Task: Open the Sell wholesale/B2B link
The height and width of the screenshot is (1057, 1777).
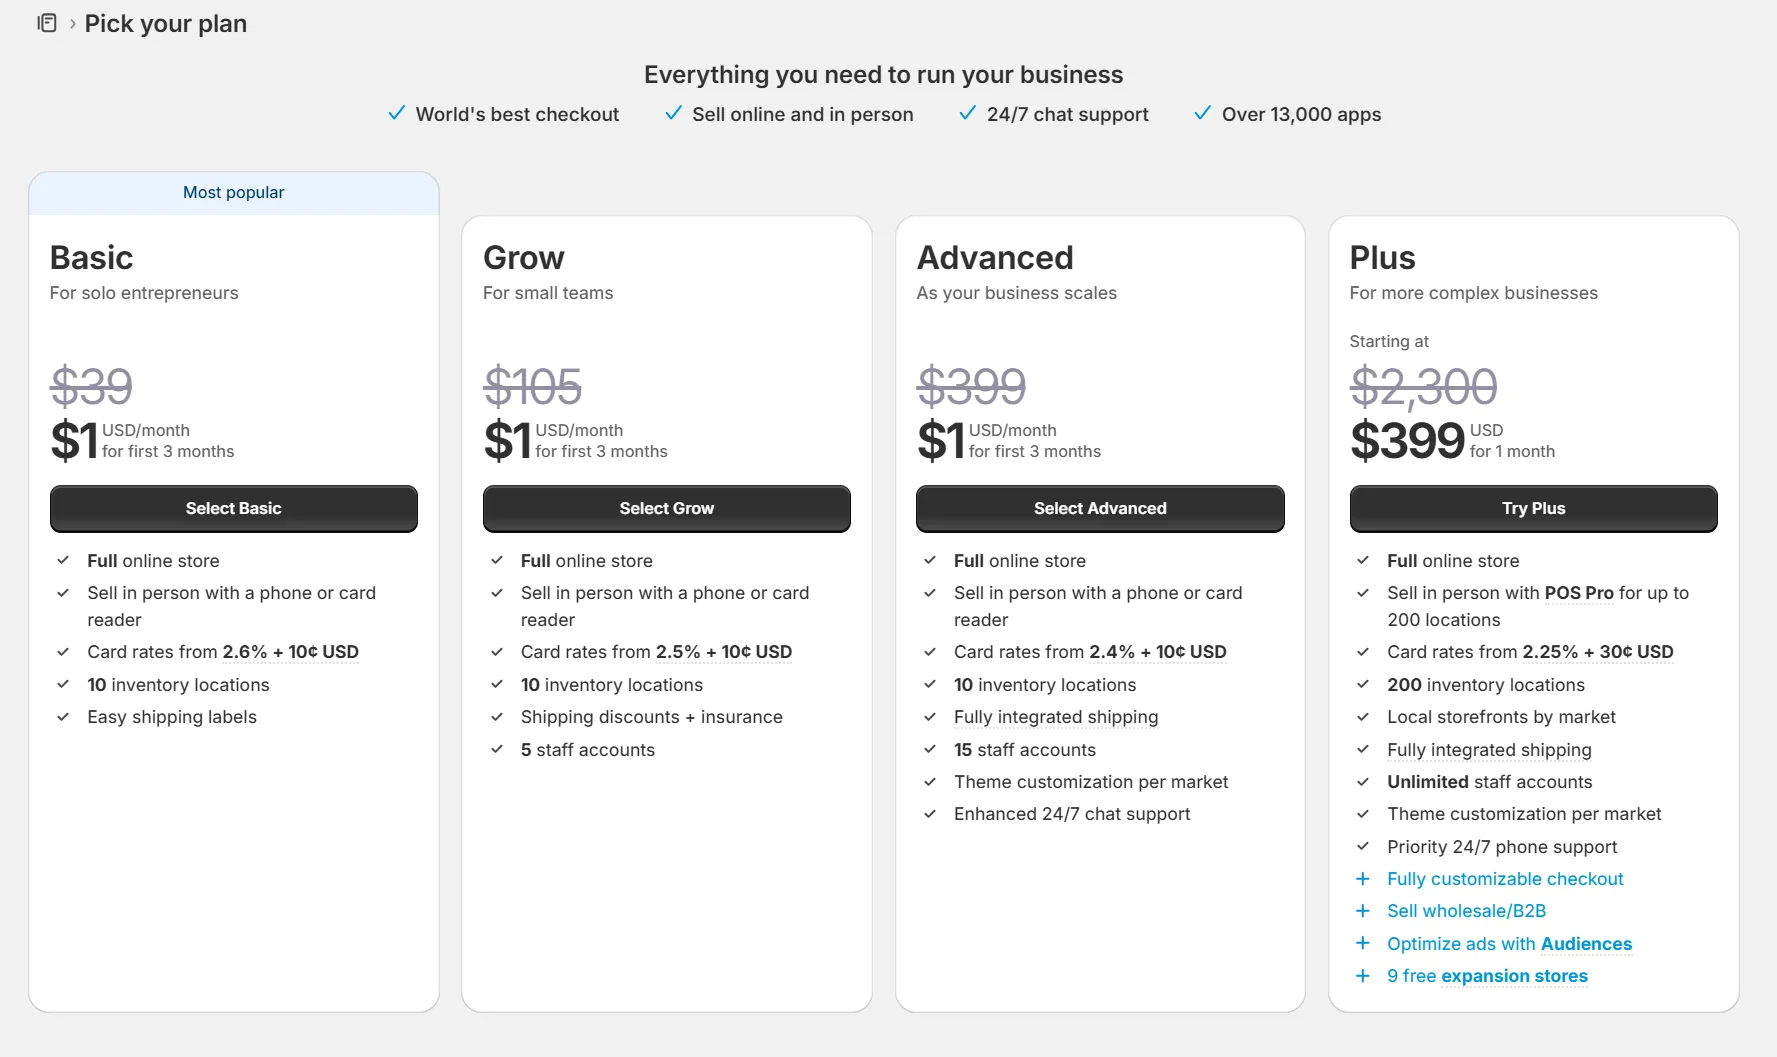Action: coord(1466,911)
